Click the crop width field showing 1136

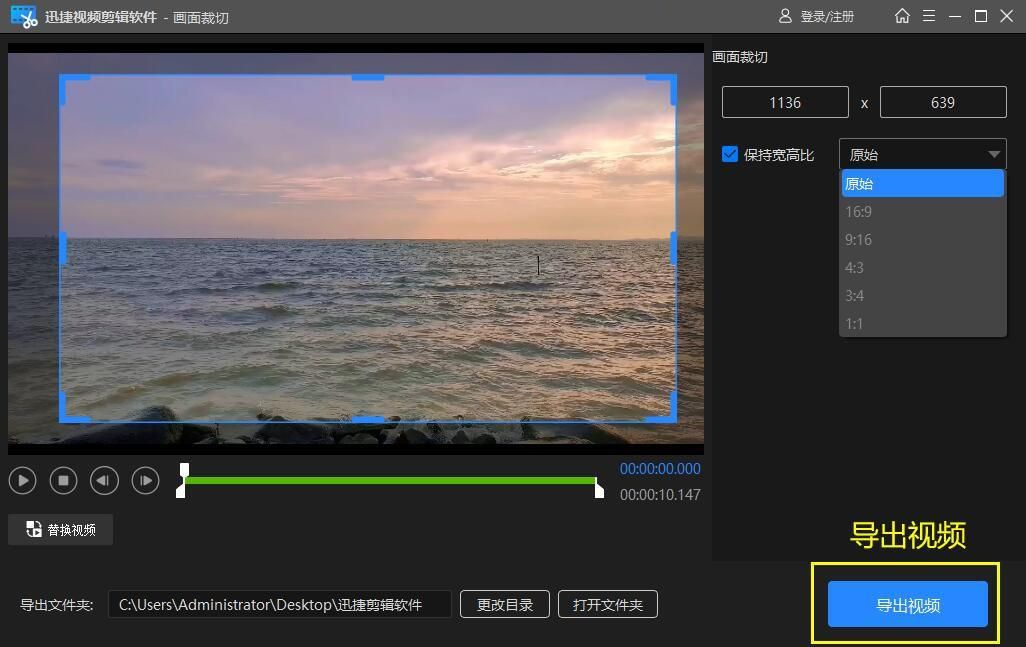click(x=785, y=101)
